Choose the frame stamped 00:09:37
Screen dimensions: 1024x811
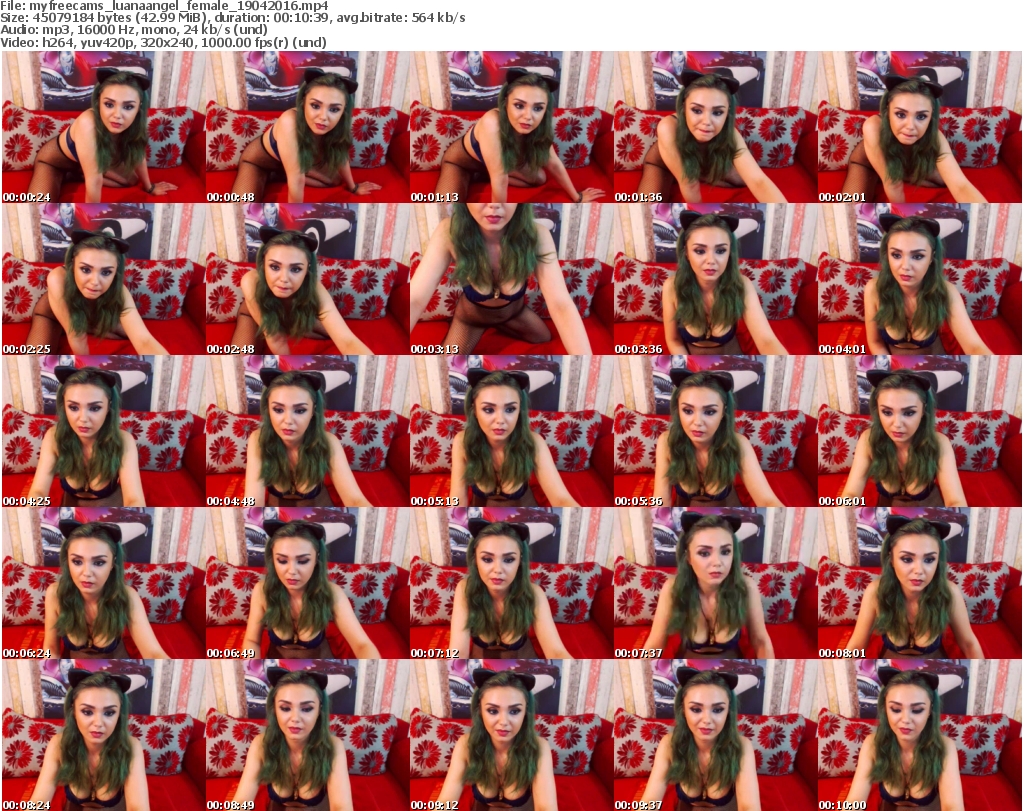pos(715,735)
